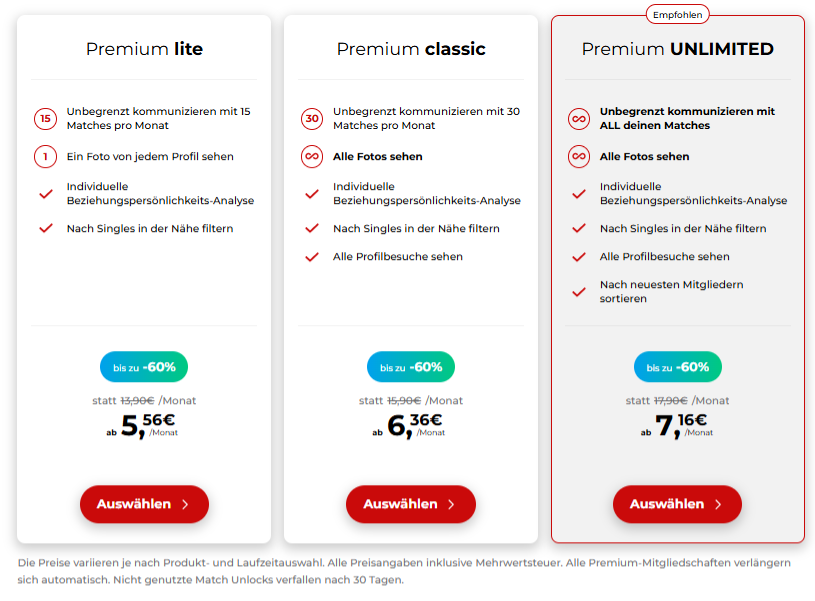Click infinity icon beside 'ALL deinen Matches'

(579, 119)
